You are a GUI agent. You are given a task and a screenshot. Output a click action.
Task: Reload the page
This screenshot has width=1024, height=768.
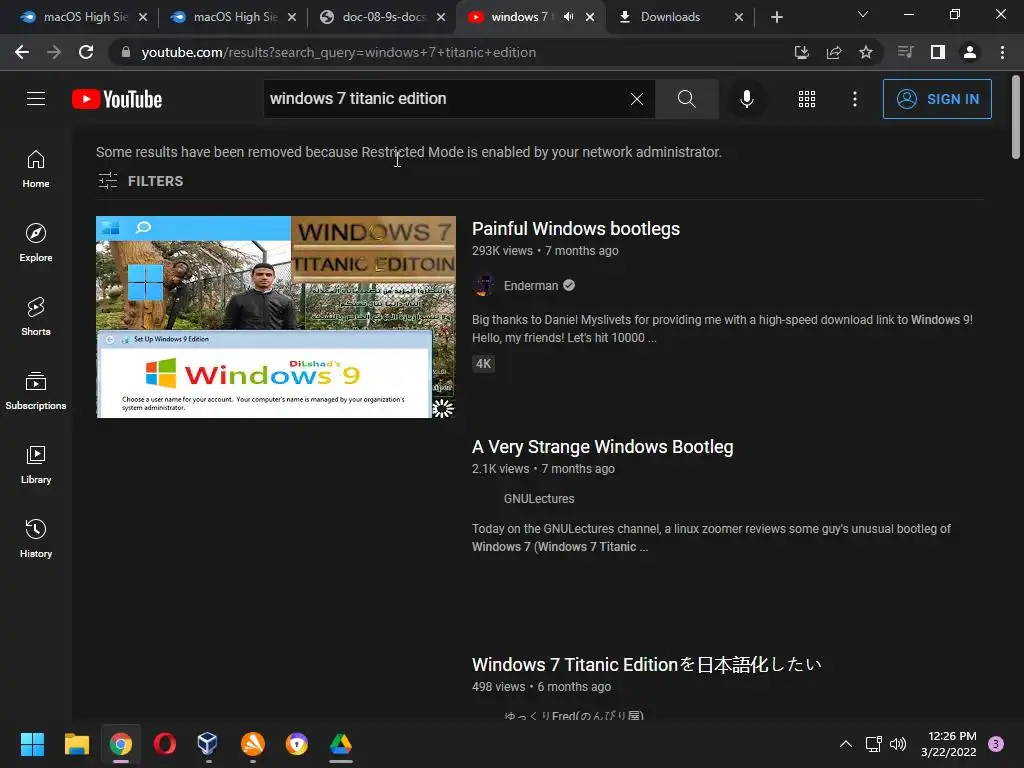[x=86, y=52]
